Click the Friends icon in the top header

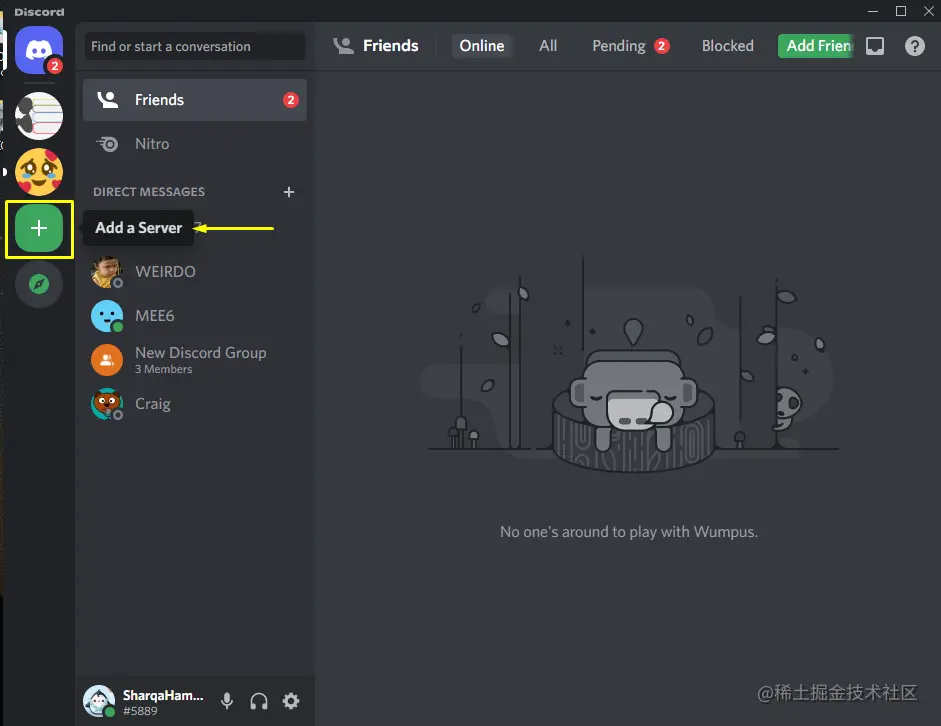click(x=343, y=46)
